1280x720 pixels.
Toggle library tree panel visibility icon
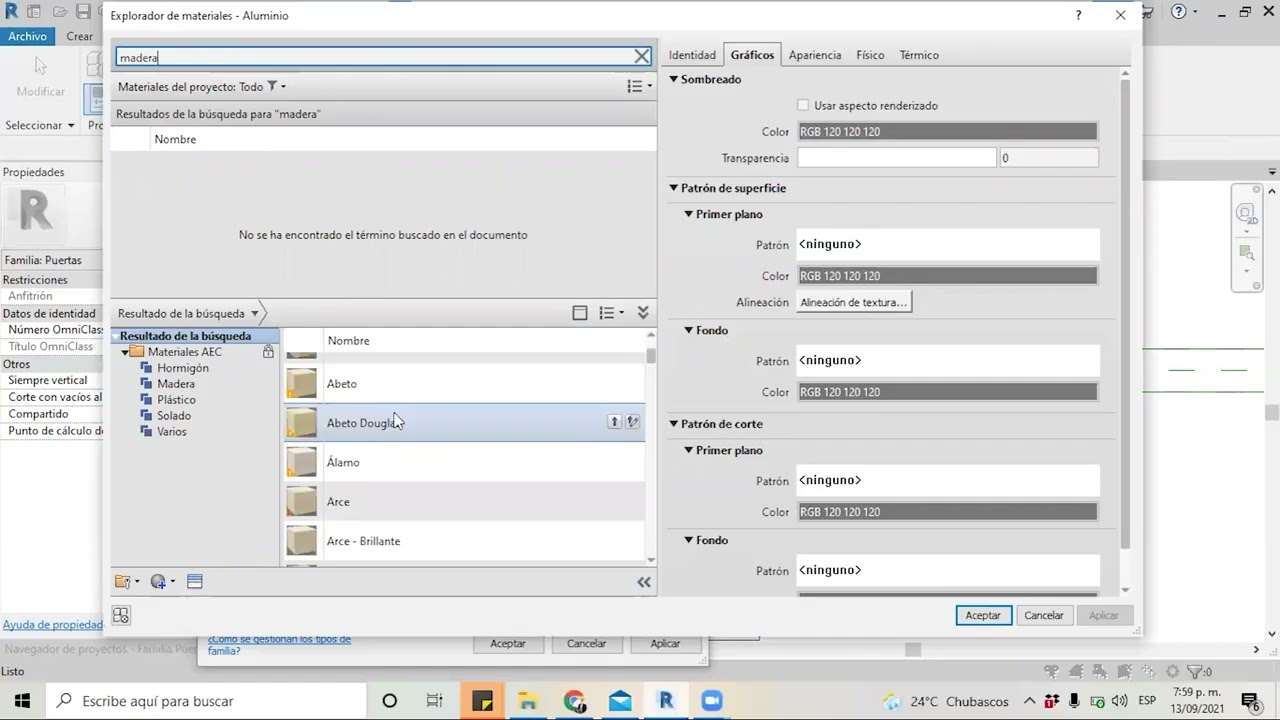point(580,313)
